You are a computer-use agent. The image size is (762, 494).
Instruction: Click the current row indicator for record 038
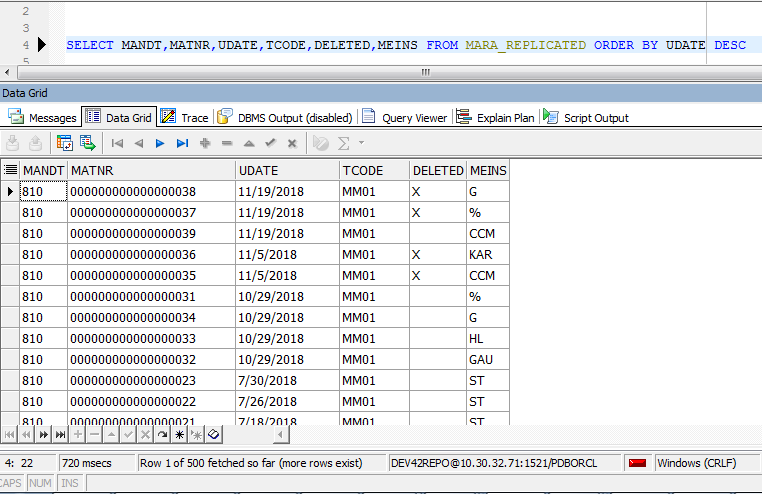(10, 191)
